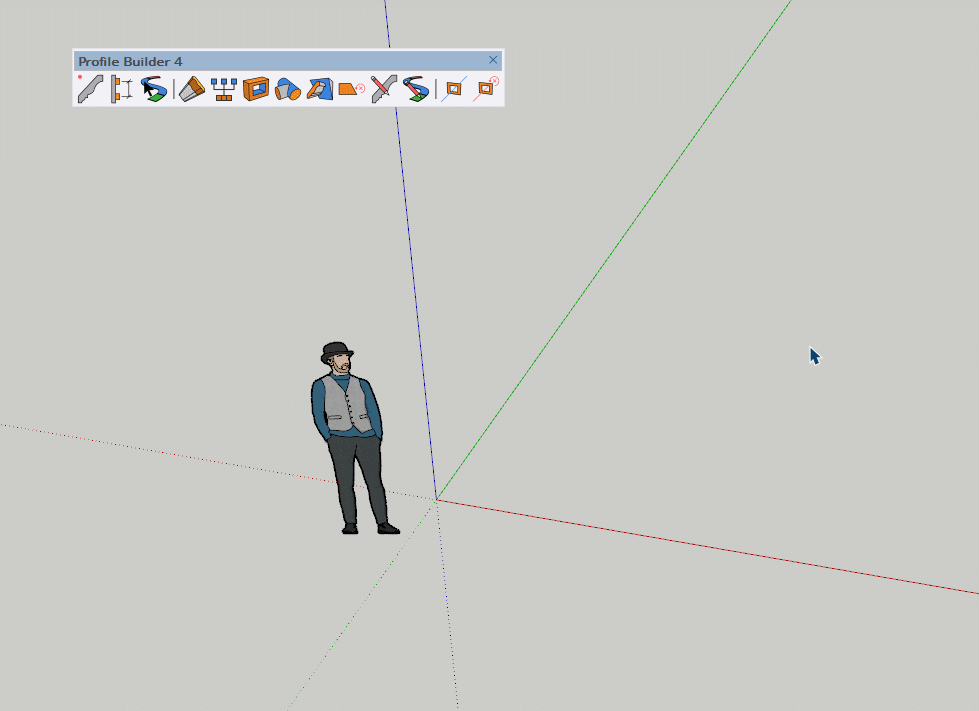Viewport: 979px width, 711px height.
Task: Select the standing man figure in the model
Action: tap(353, 438)
